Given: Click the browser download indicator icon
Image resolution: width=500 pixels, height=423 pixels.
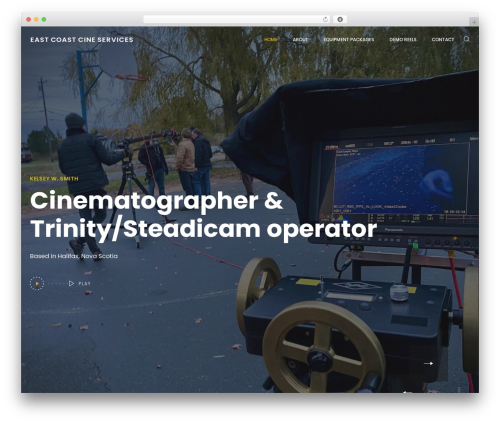Looking at the screenshot, I should click(340, 20).
